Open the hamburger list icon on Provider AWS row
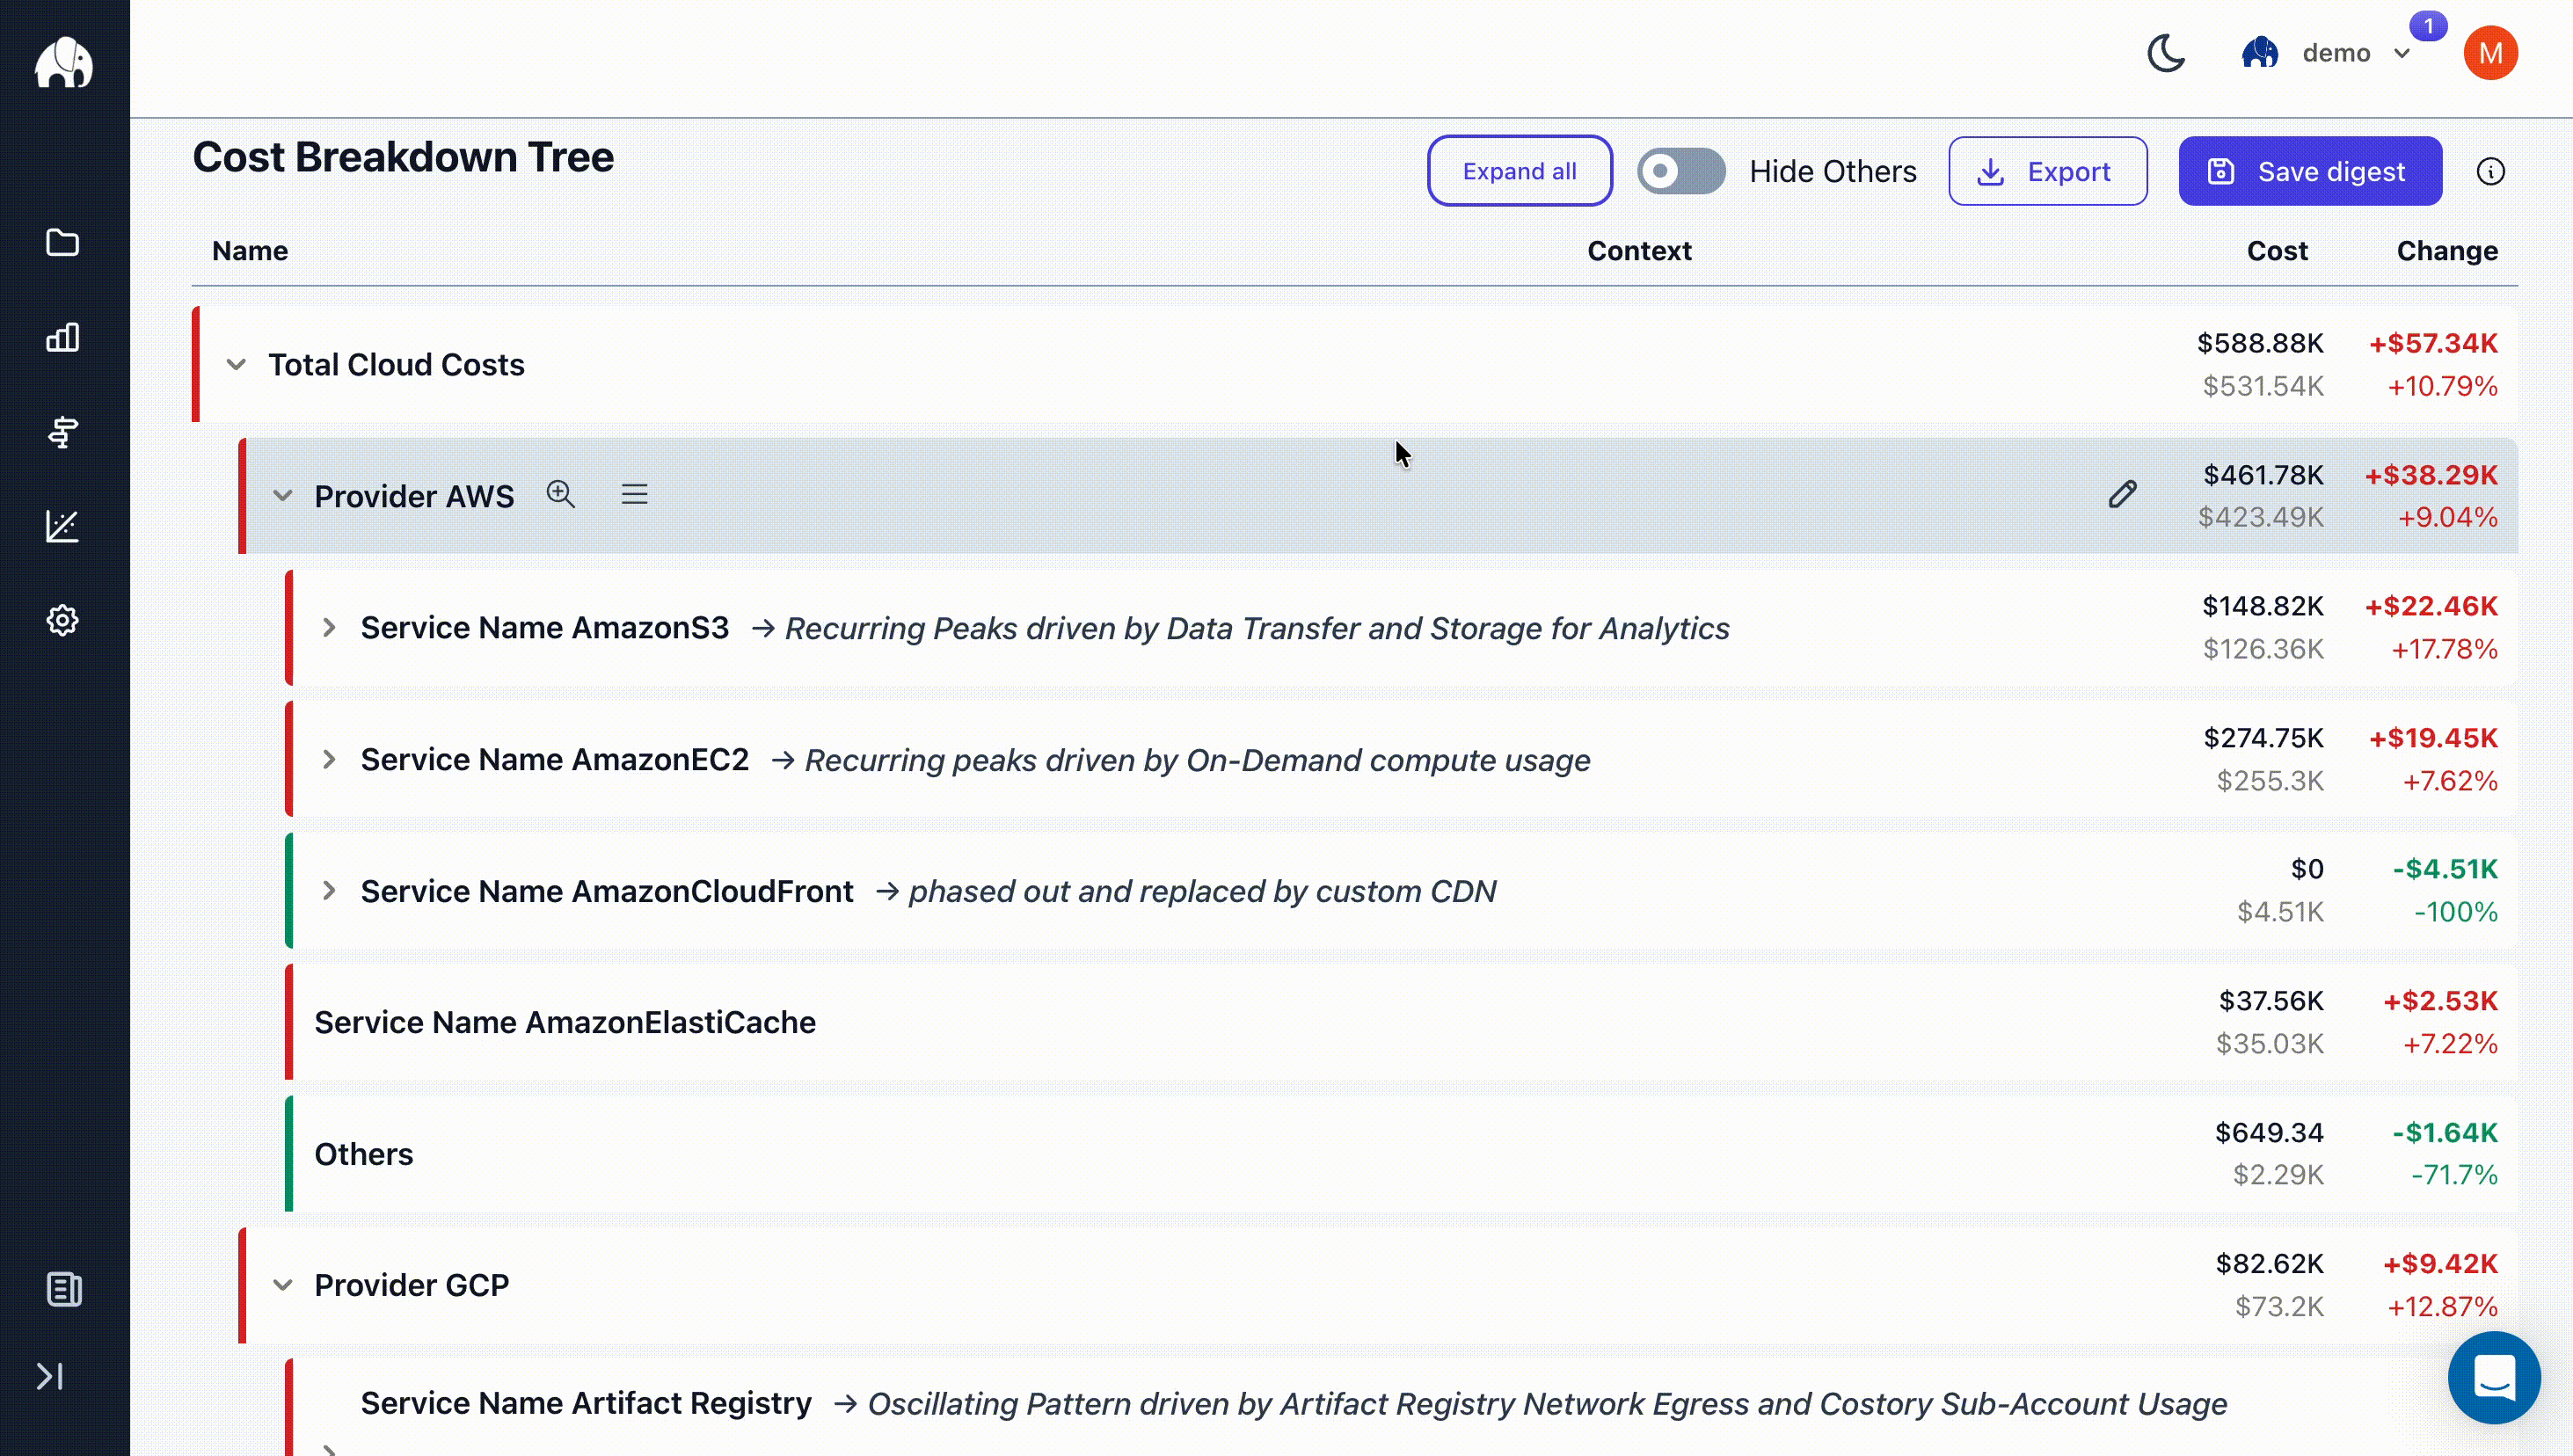Viewport: 2573px width, 1456px height. 634,494
